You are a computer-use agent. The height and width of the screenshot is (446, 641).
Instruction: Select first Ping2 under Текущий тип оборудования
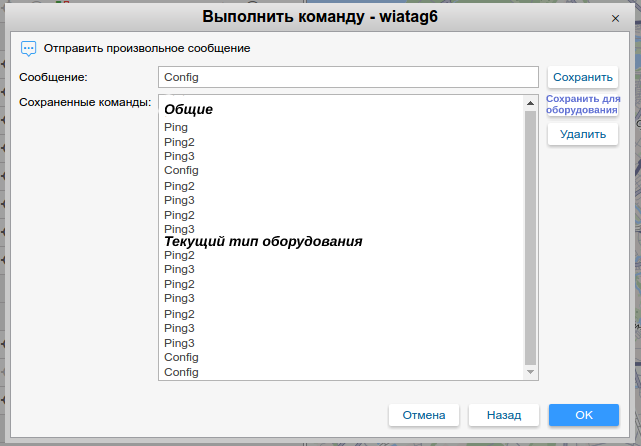[x=179, y=255]
